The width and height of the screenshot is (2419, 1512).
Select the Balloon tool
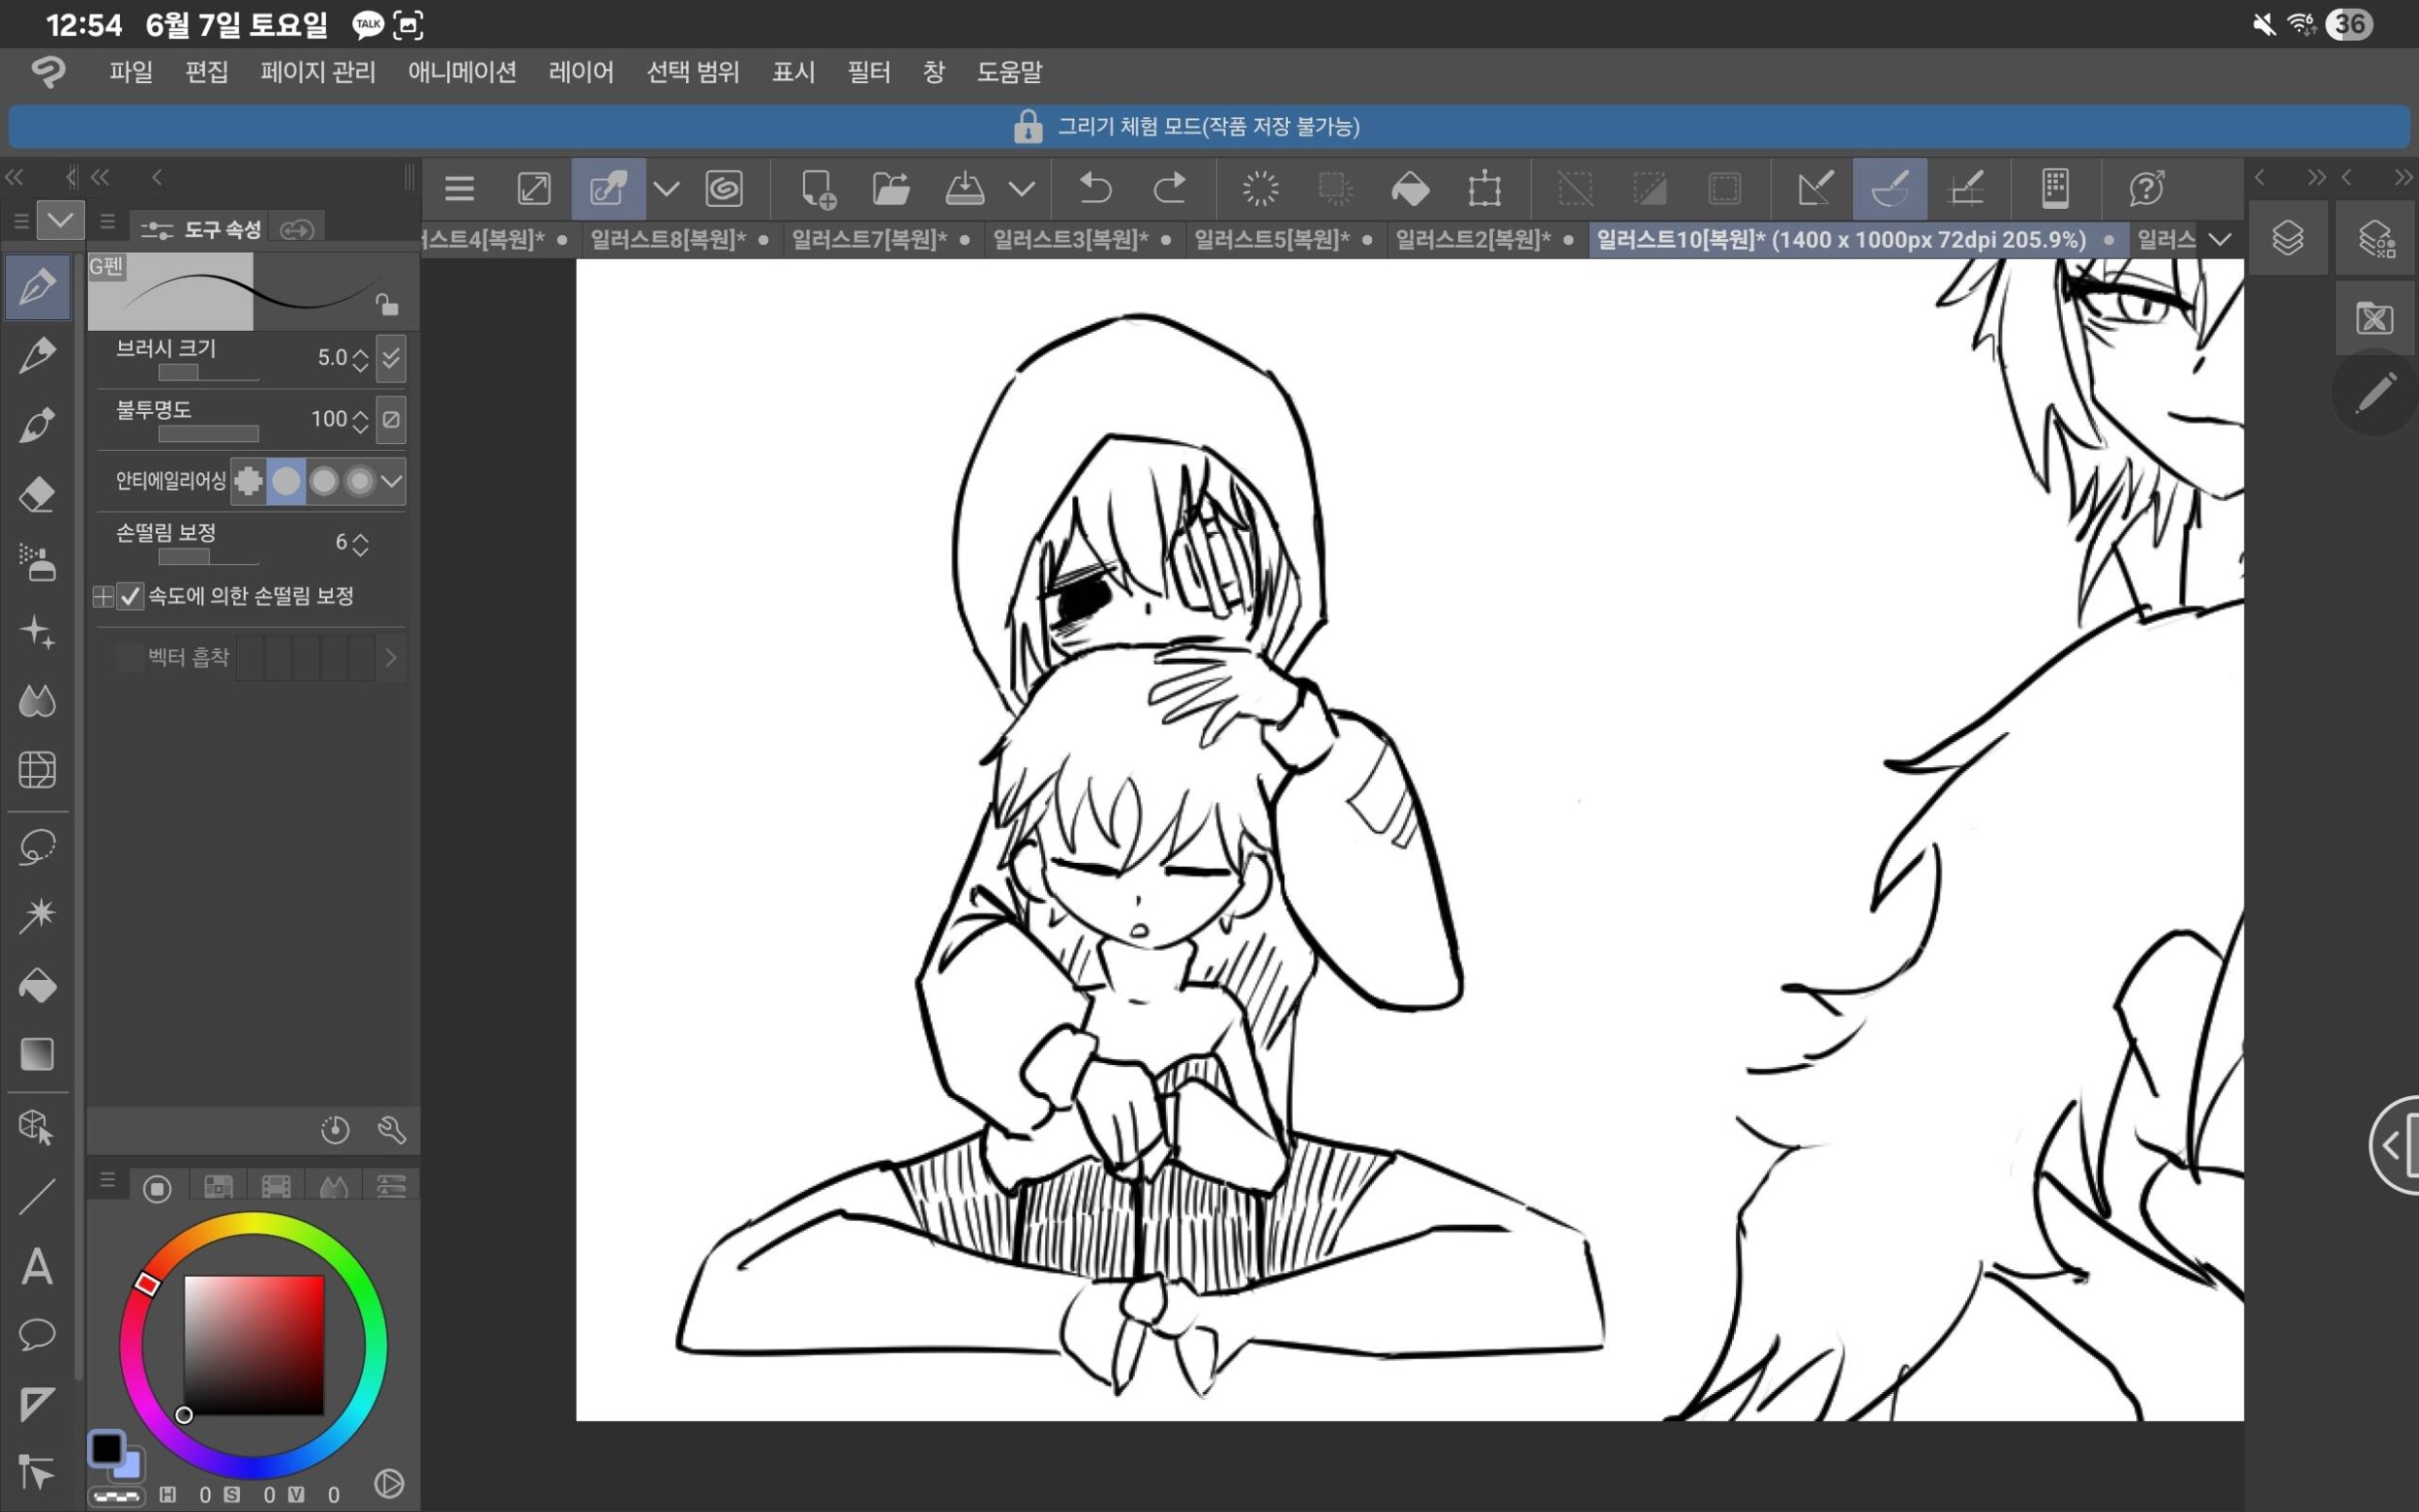(37, 1334)
